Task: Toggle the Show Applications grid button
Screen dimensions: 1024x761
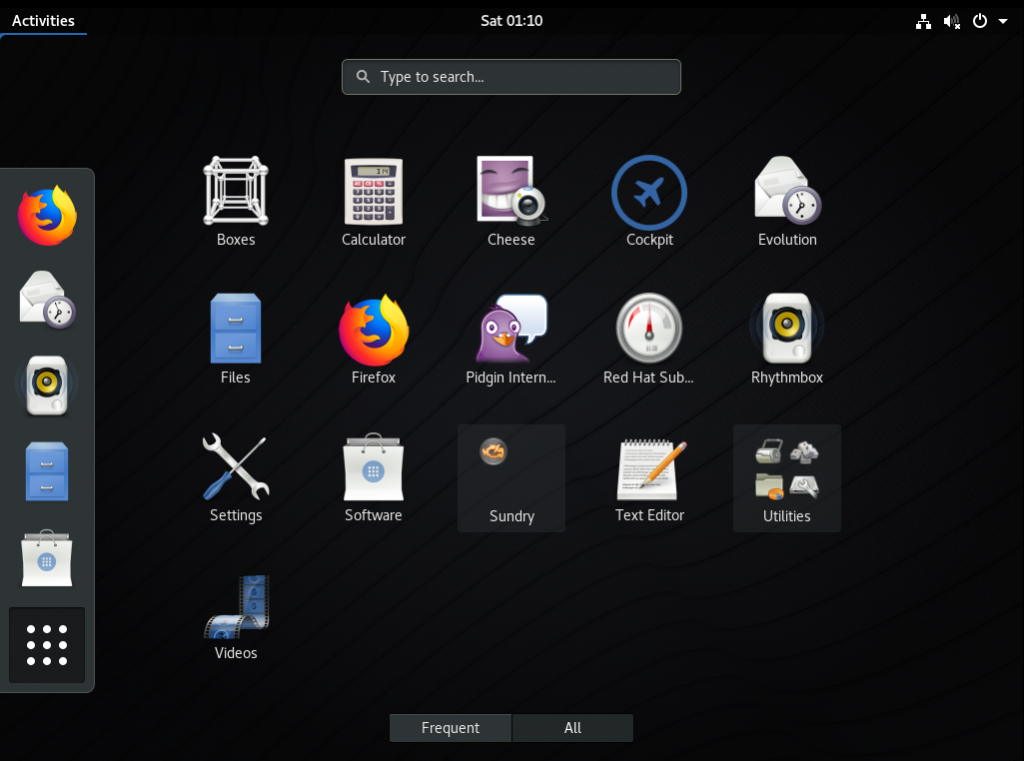Action: 47,645
